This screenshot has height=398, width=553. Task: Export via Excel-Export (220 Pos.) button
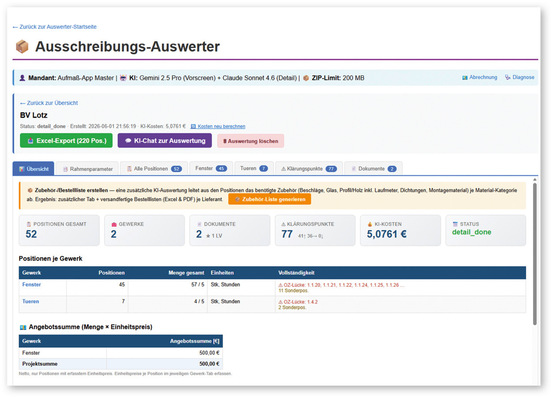(66, 141)
